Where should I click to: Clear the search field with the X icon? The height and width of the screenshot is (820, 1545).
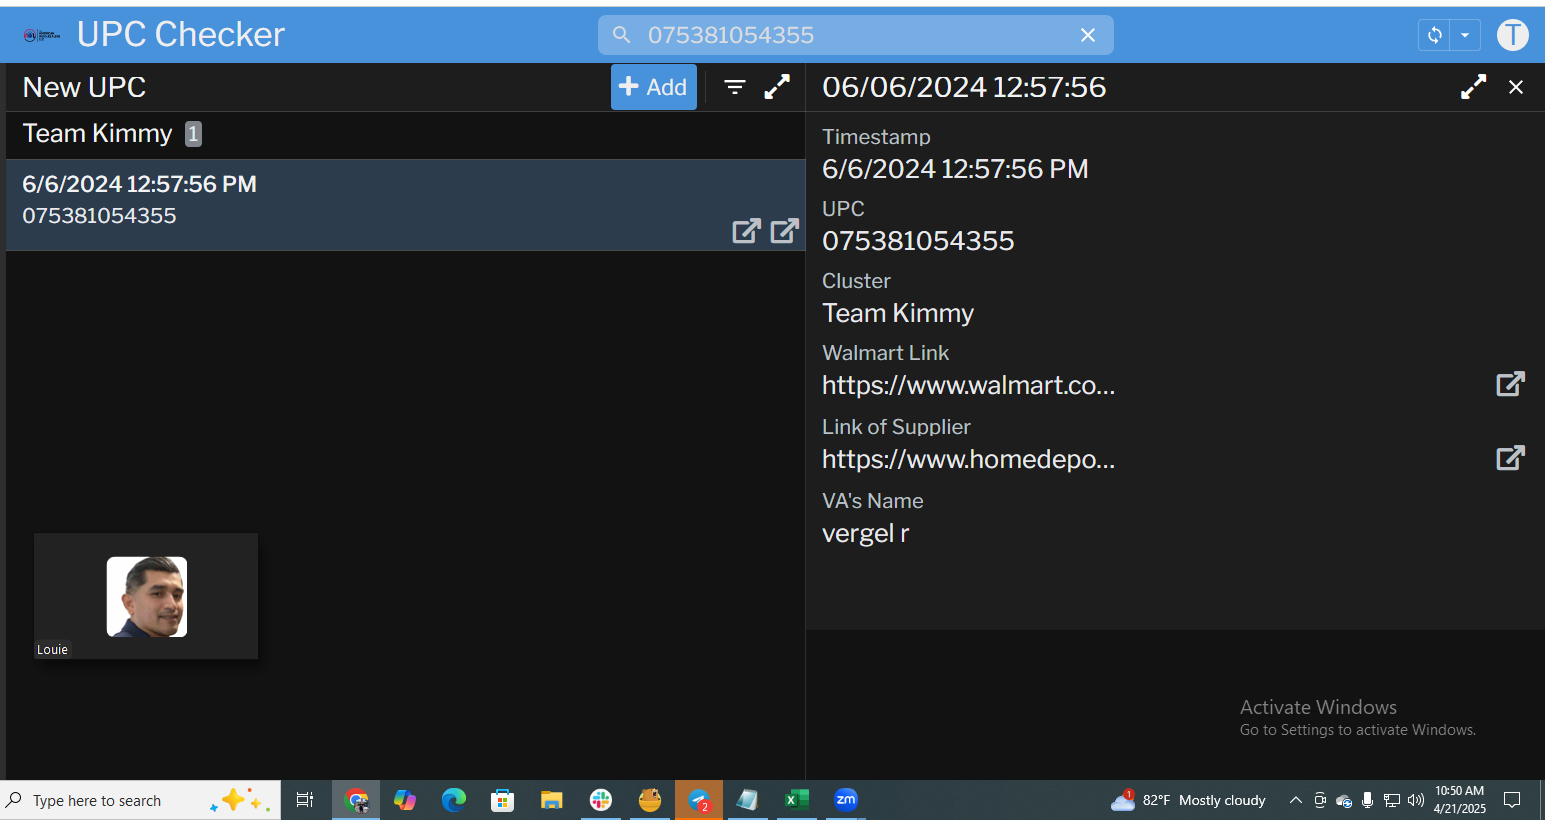(x=1088, y=35)
